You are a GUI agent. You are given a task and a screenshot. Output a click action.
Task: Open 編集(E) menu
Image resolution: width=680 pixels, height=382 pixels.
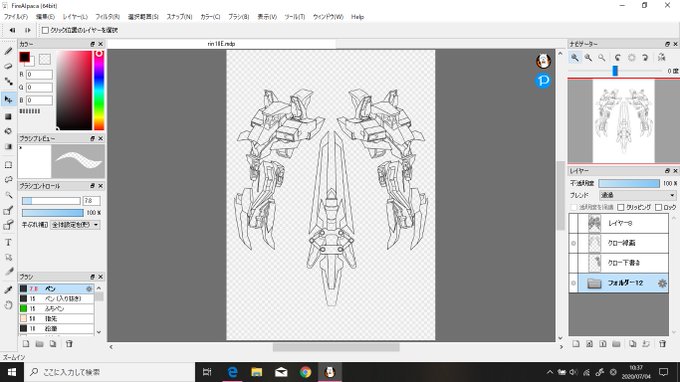point(45,17)
